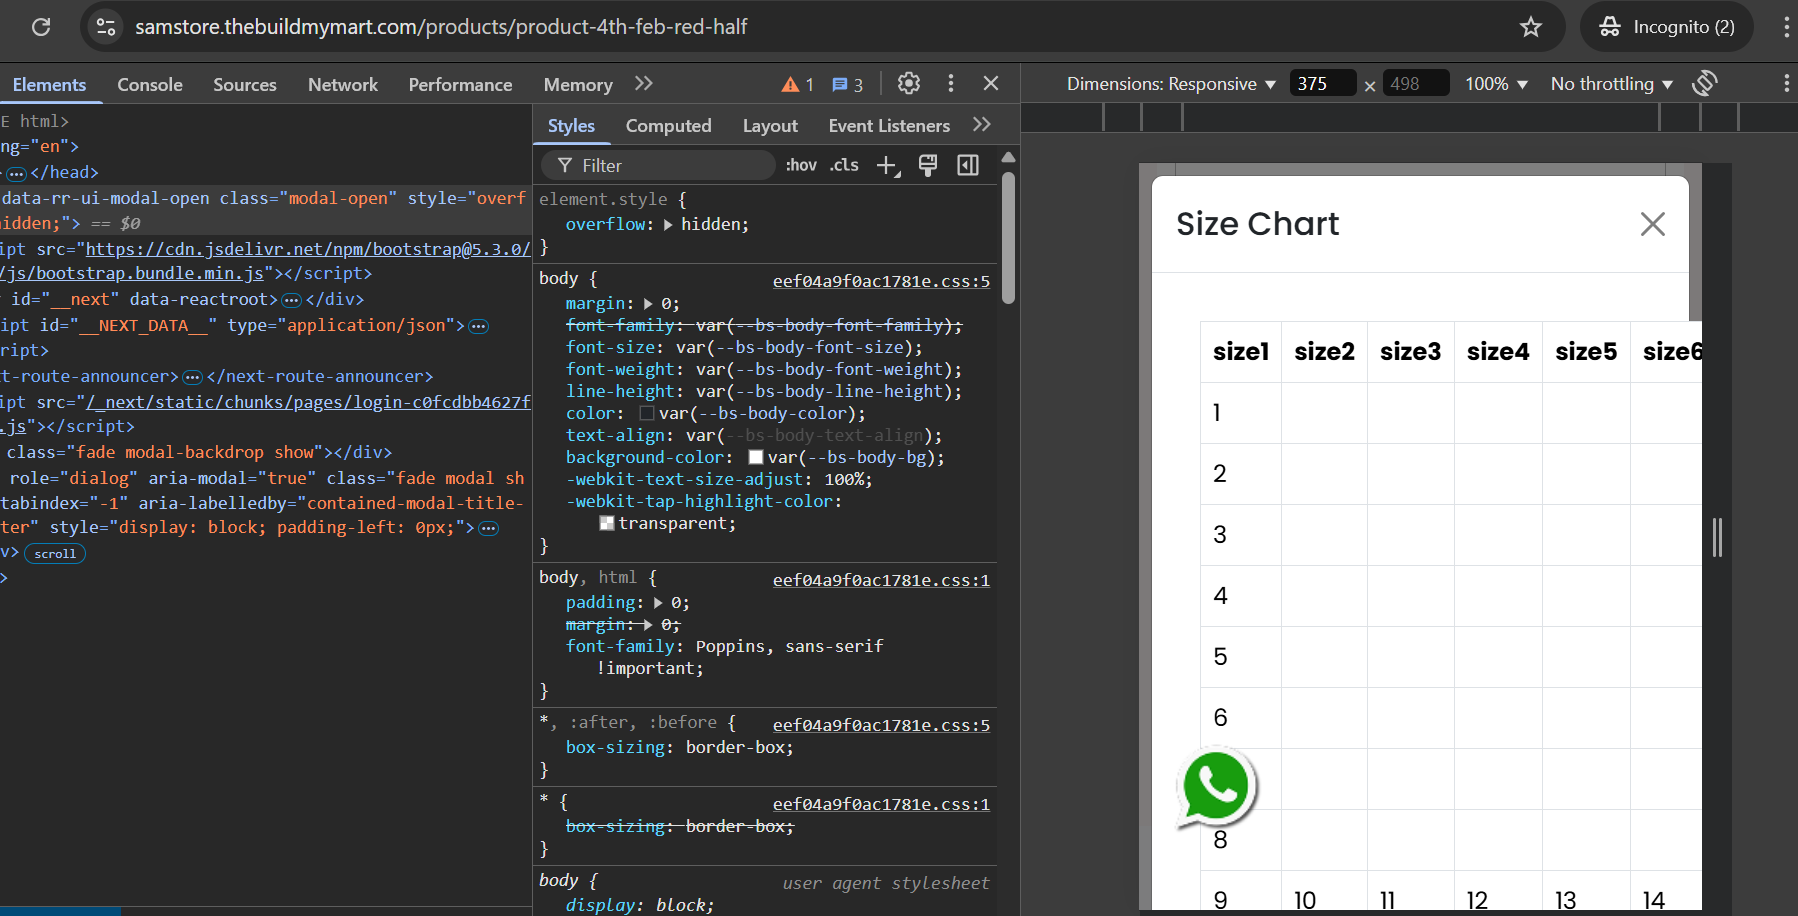The image size is (1798, 916).
Task: Open the transparent highlight color swatch
Action: (x=606, y=523)
